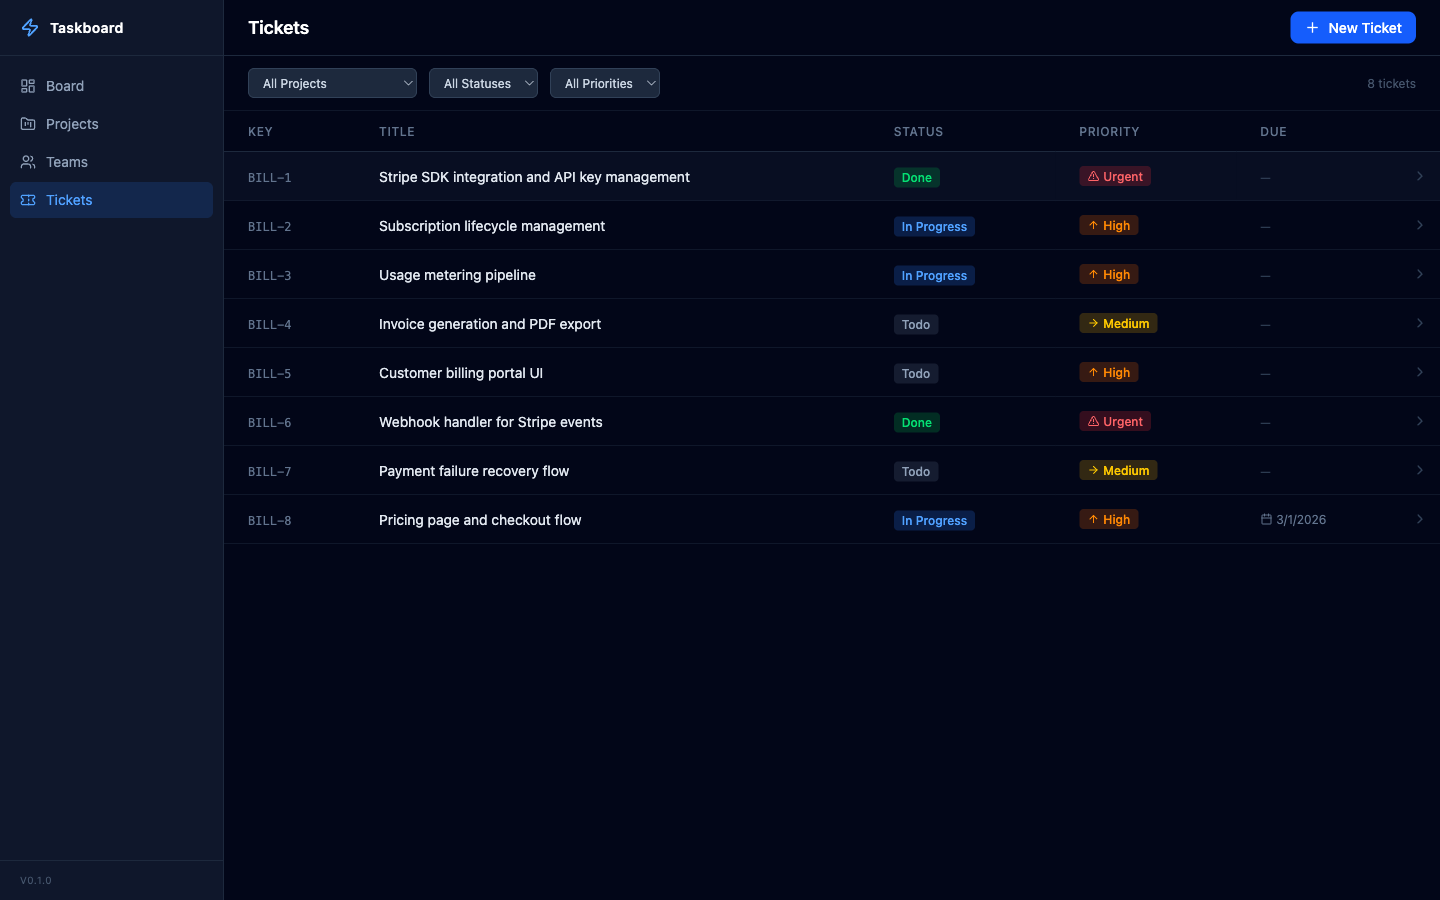Click the Tickets ticket icon in sidebar
This screenshot has width=1440, height=900.
coord(28,200)
